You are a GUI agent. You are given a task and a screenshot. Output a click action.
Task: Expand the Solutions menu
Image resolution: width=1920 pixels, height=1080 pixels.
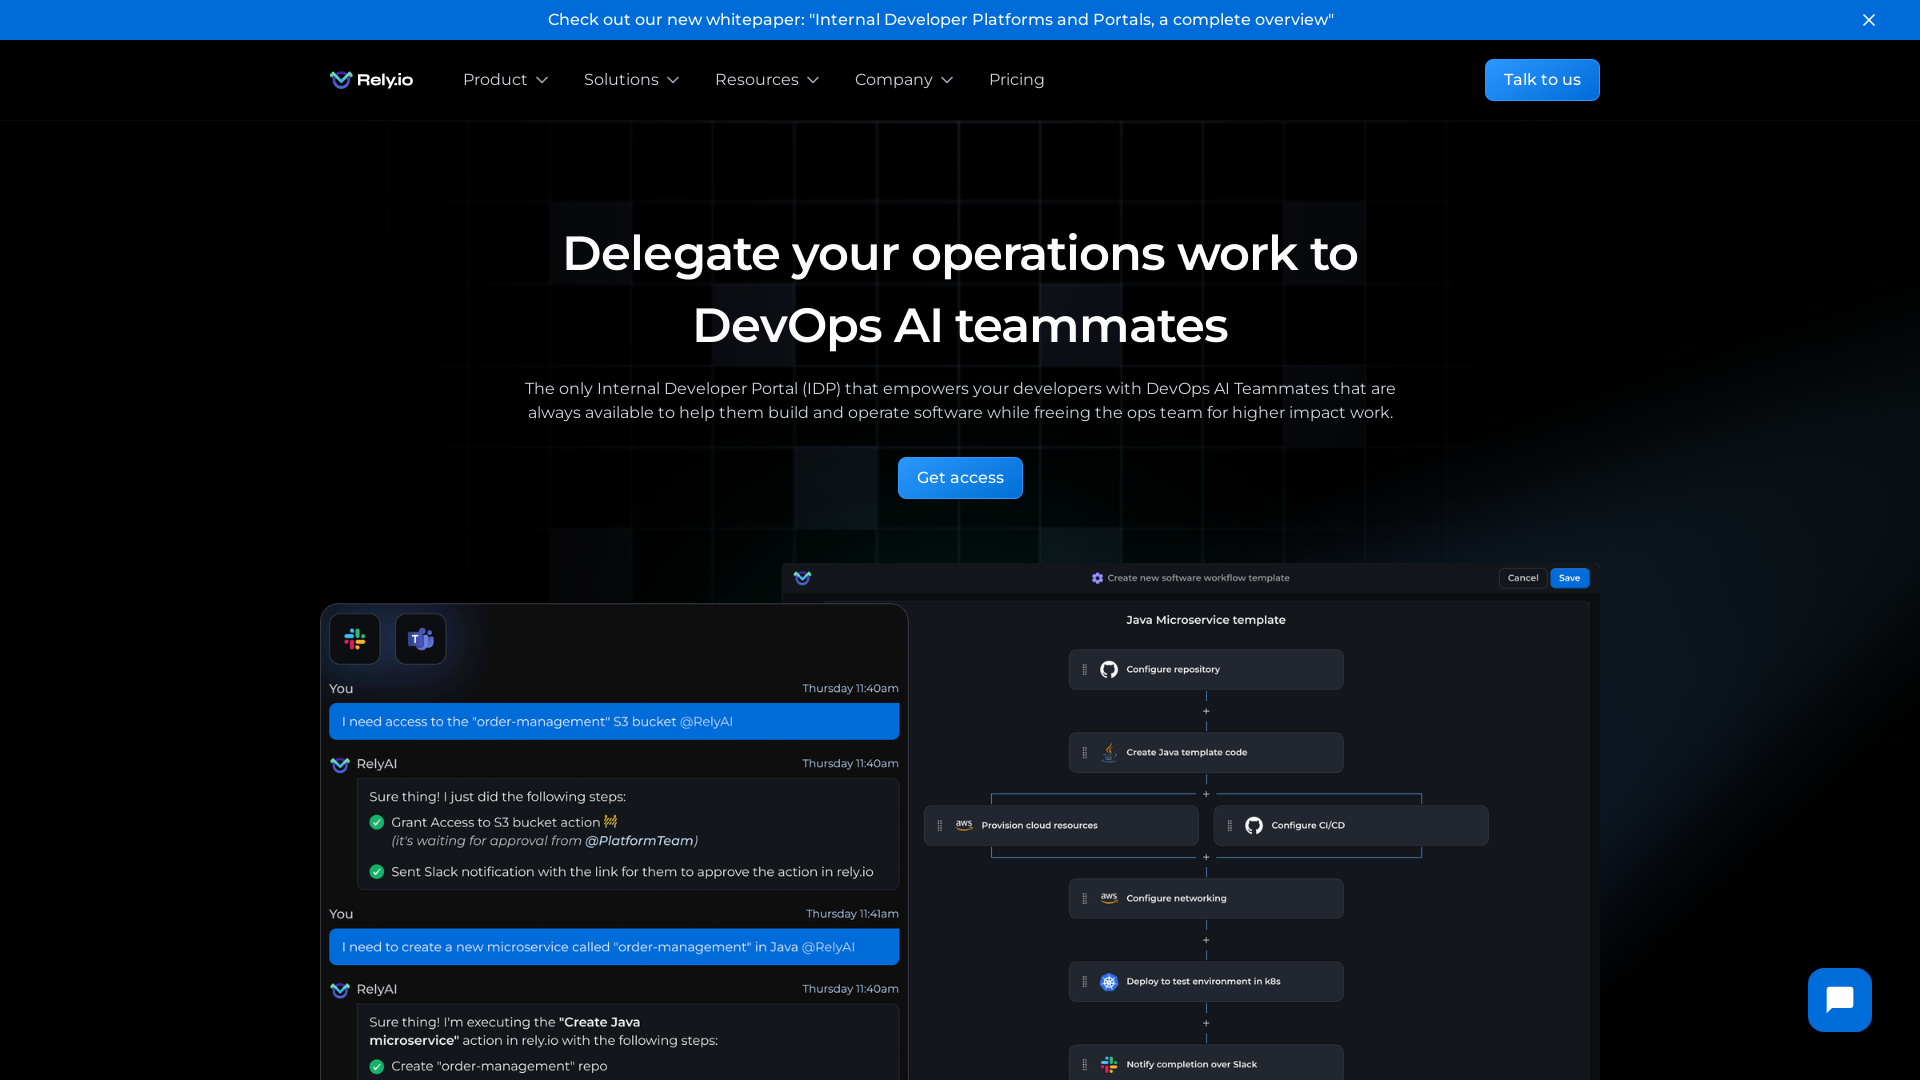(x=631, y=80)
